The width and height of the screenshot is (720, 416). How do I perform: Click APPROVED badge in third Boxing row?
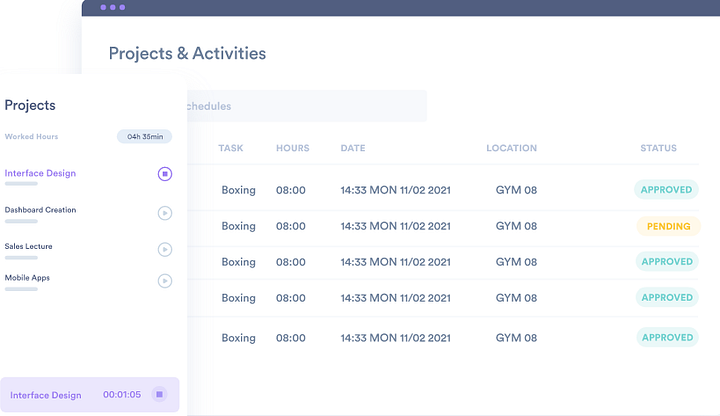pyautogui.click(x=667, y=261)
